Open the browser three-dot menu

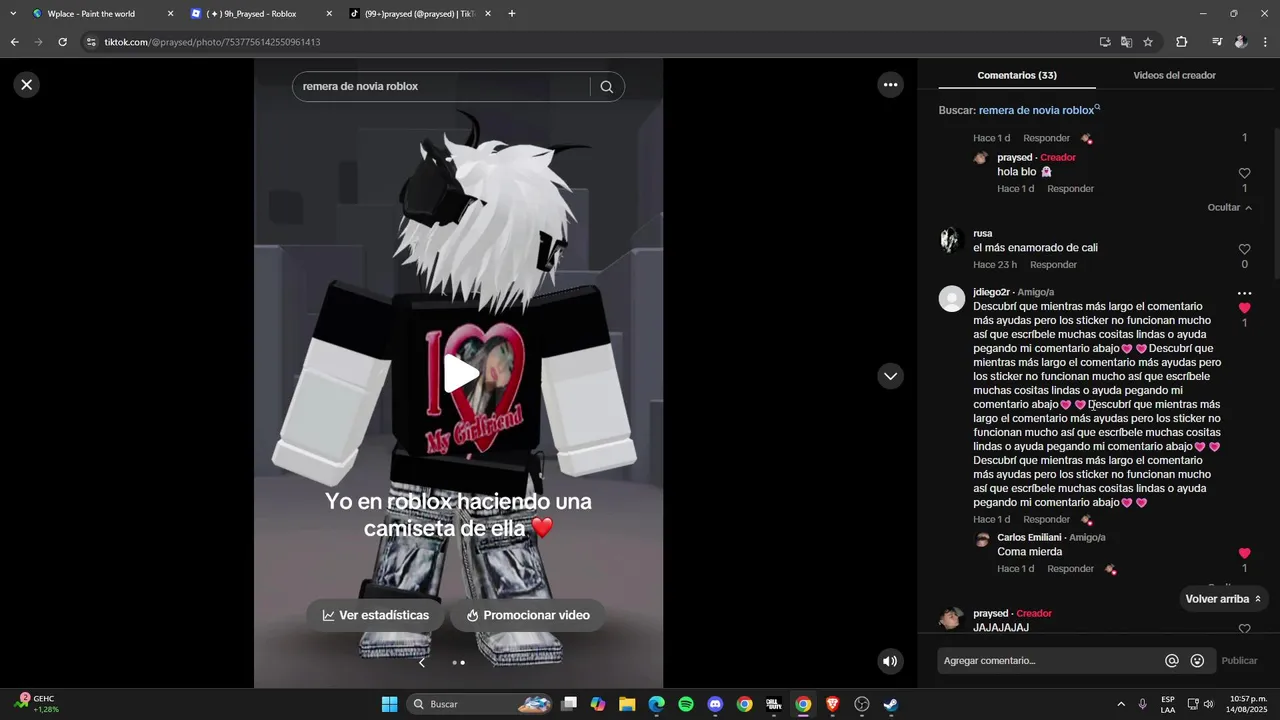pyautogui.click(x=1265, y=42)
